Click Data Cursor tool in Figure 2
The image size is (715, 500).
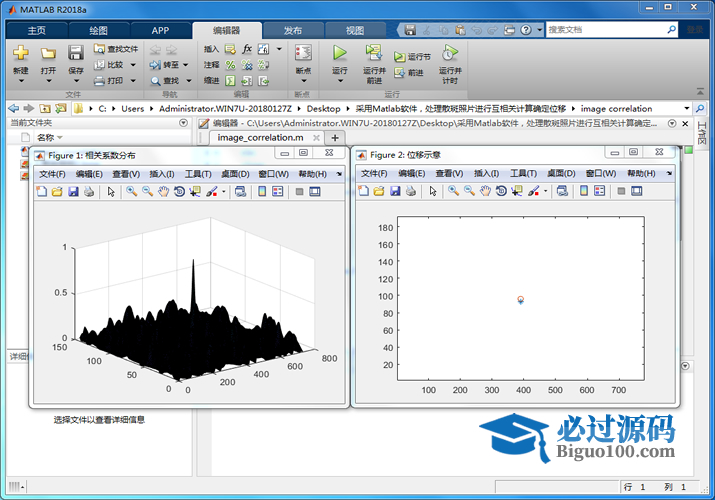(x=517, y=191)
